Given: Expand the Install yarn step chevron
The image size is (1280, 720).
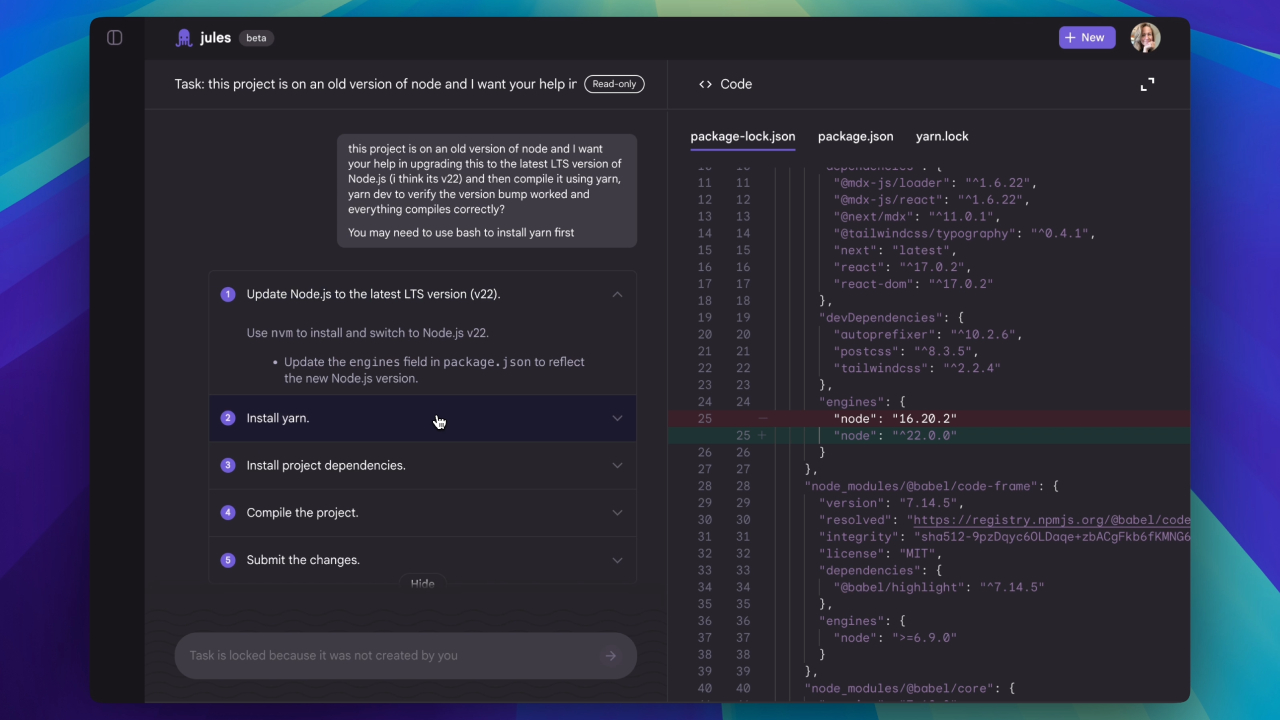Looking at the screenshot, I should 617,418.
